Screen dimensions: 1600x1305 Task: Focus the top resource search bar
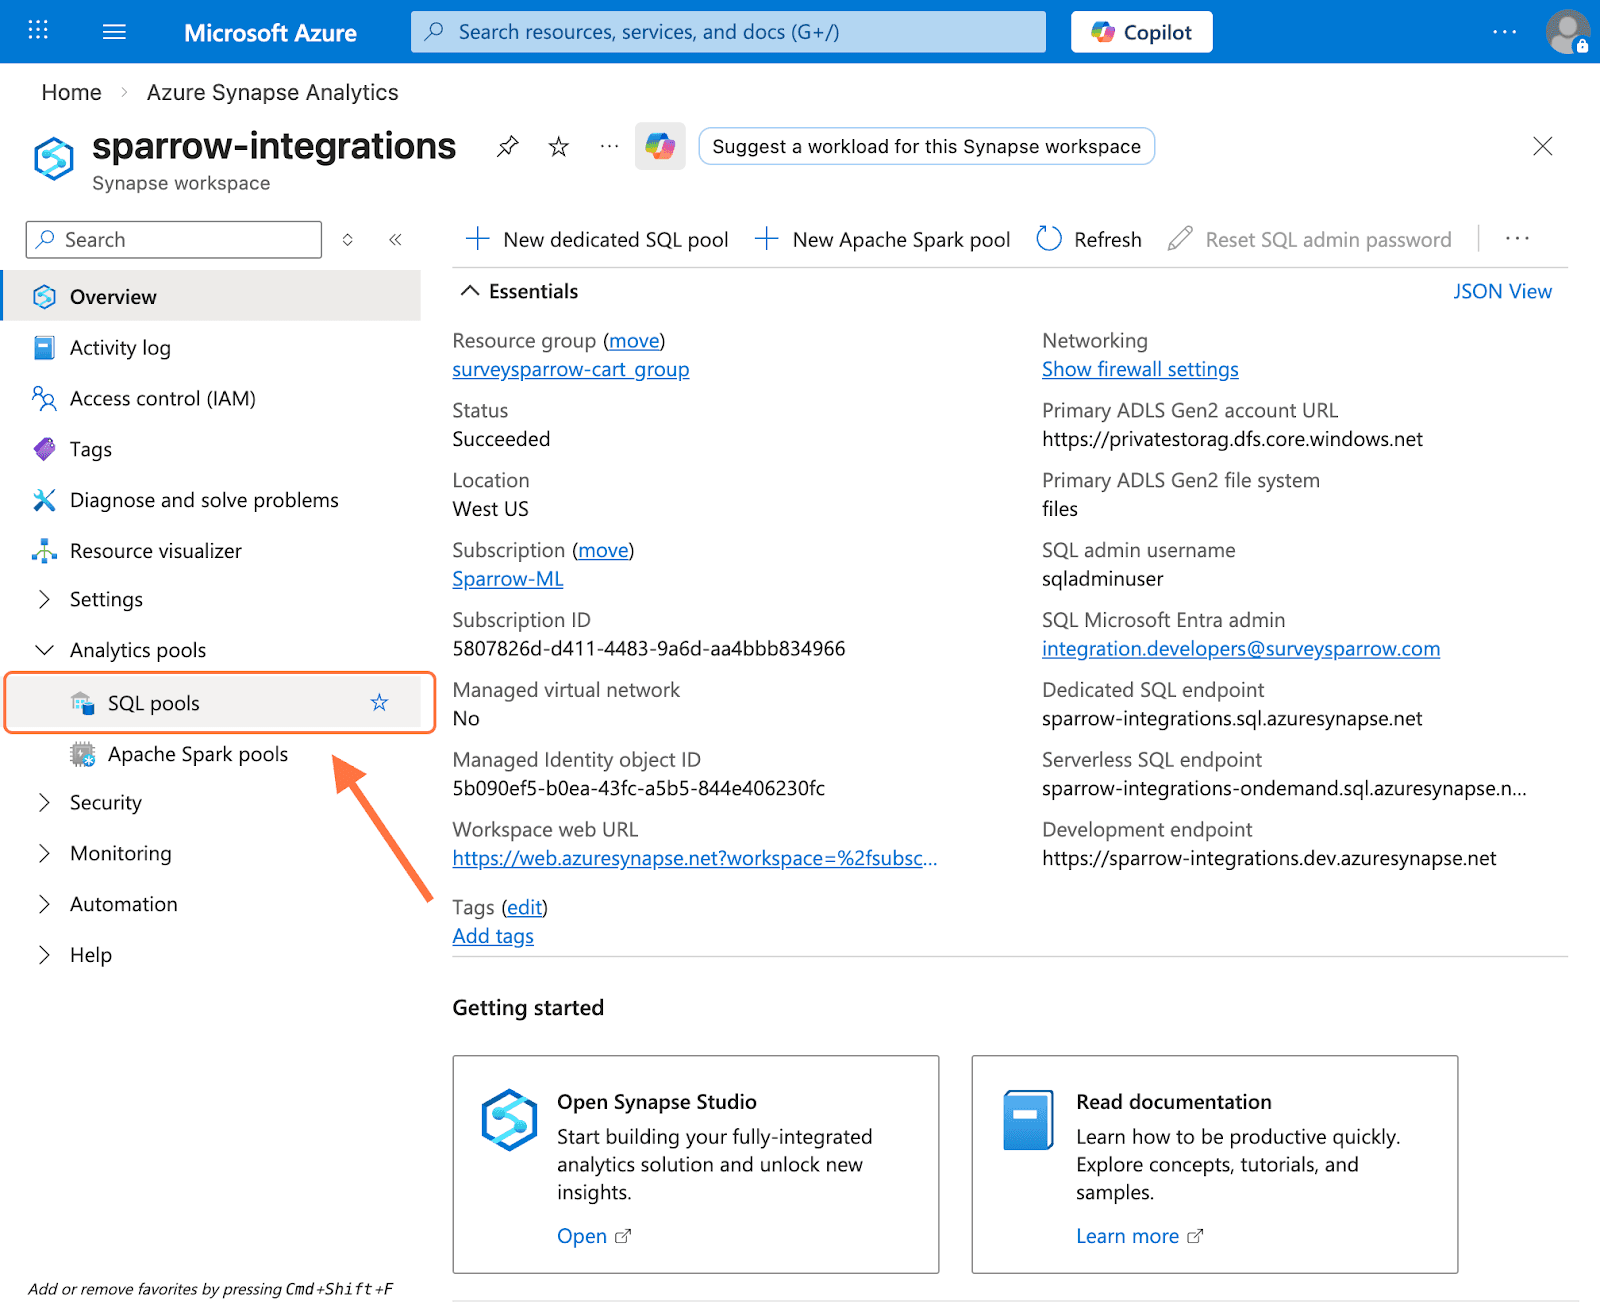click(x=728, y=32)
